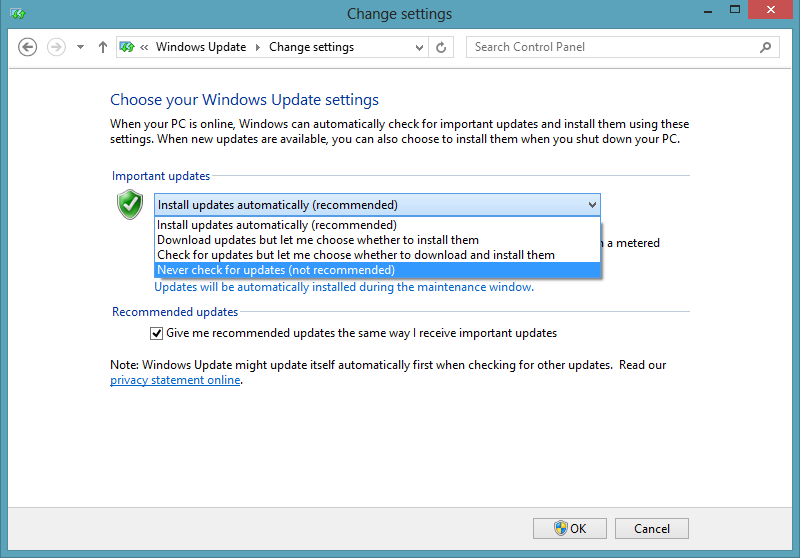The height and width of the screenshot is (558, 800).
Task: Choose Download updates but let me choose
Action: pos(377,240)
